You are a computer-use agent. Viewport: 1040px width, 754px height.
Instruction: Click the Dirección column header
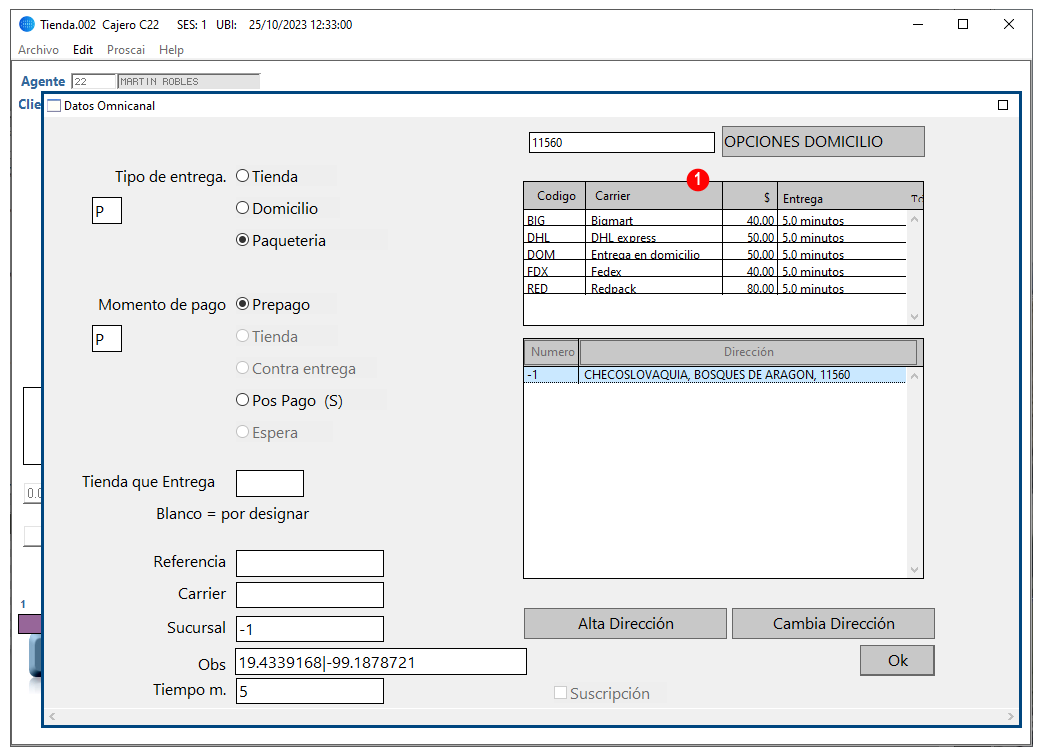[748, 352]
